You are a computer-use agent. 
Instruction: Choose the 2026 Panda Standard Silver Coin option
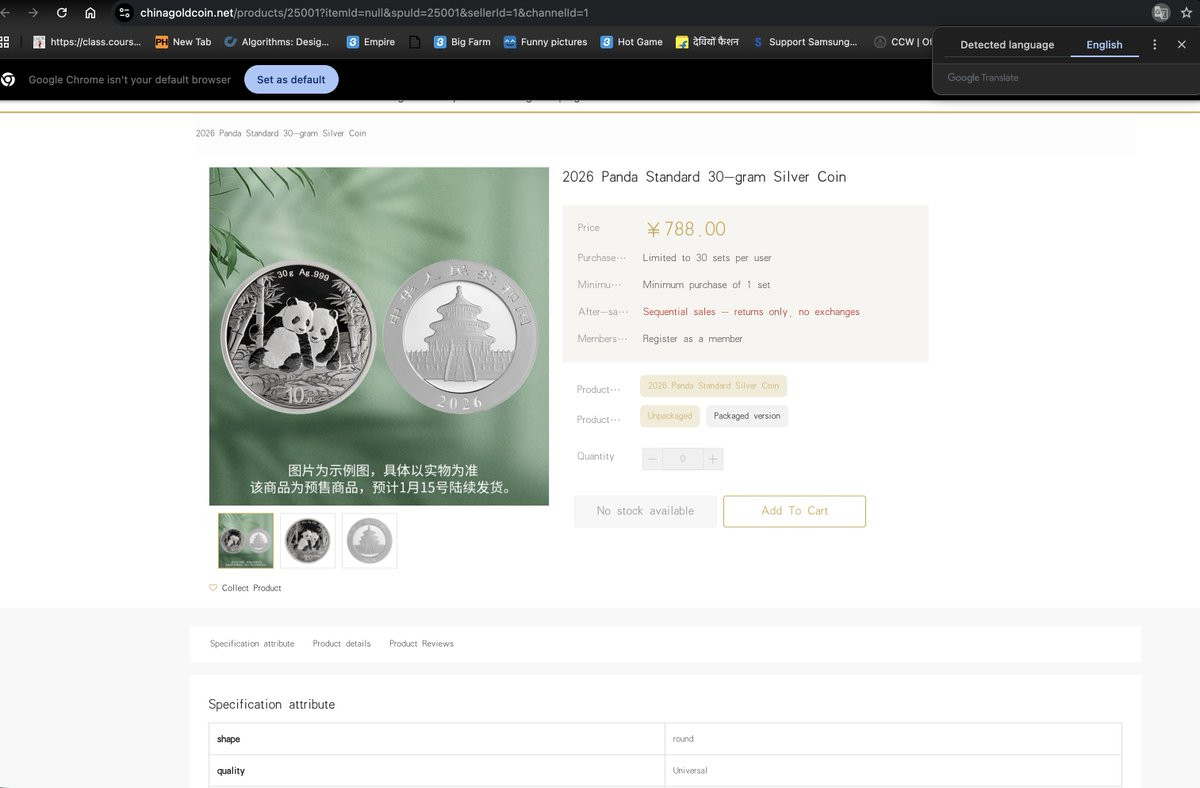[x=713, y=386]
